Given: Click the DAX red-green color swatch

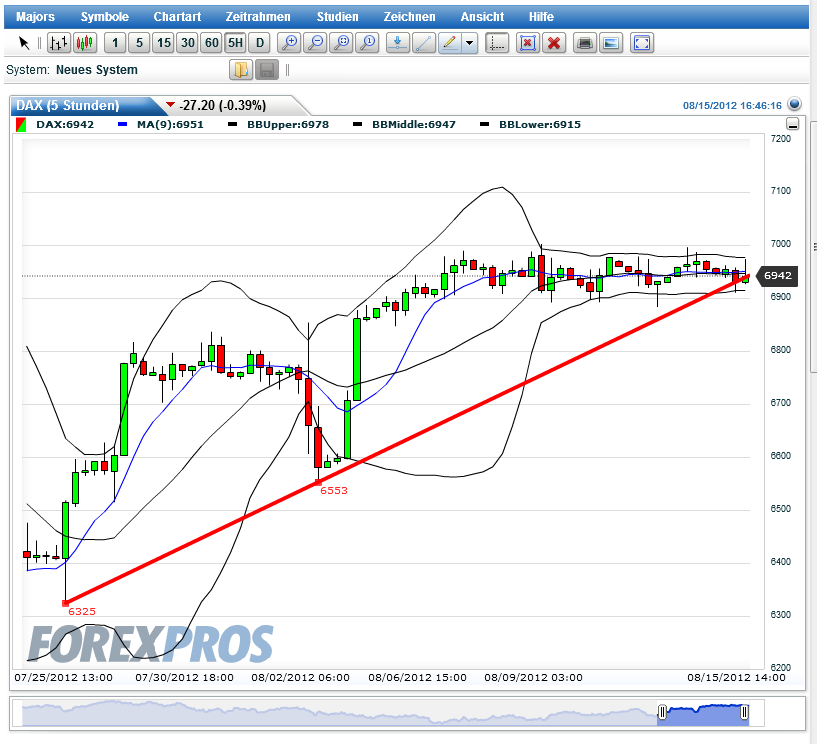Looking at the screenshot, I should coord(21,125).
